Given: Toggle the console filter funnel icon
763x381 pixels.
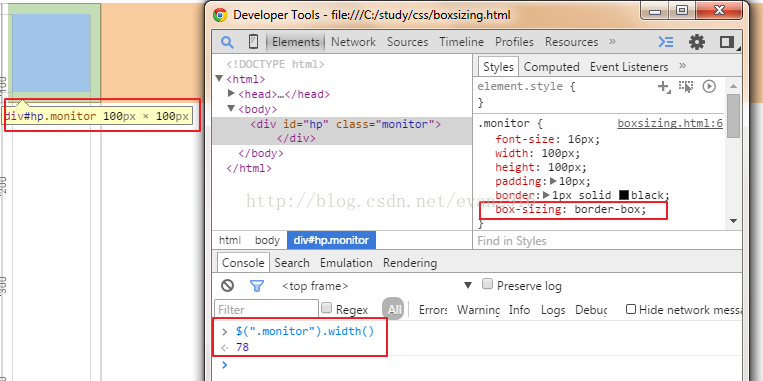Looking at the screenshot, I should pyautogui.click(x=256, y=286).
